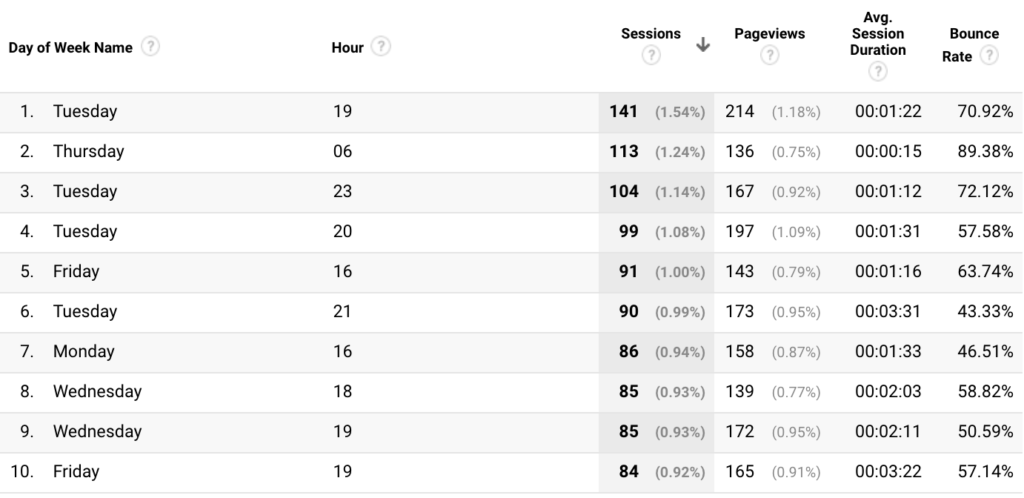The height and width of the screenshot is (498, 1024).
Task: Sort table by Sessions column header
Action: coord(650,34)
